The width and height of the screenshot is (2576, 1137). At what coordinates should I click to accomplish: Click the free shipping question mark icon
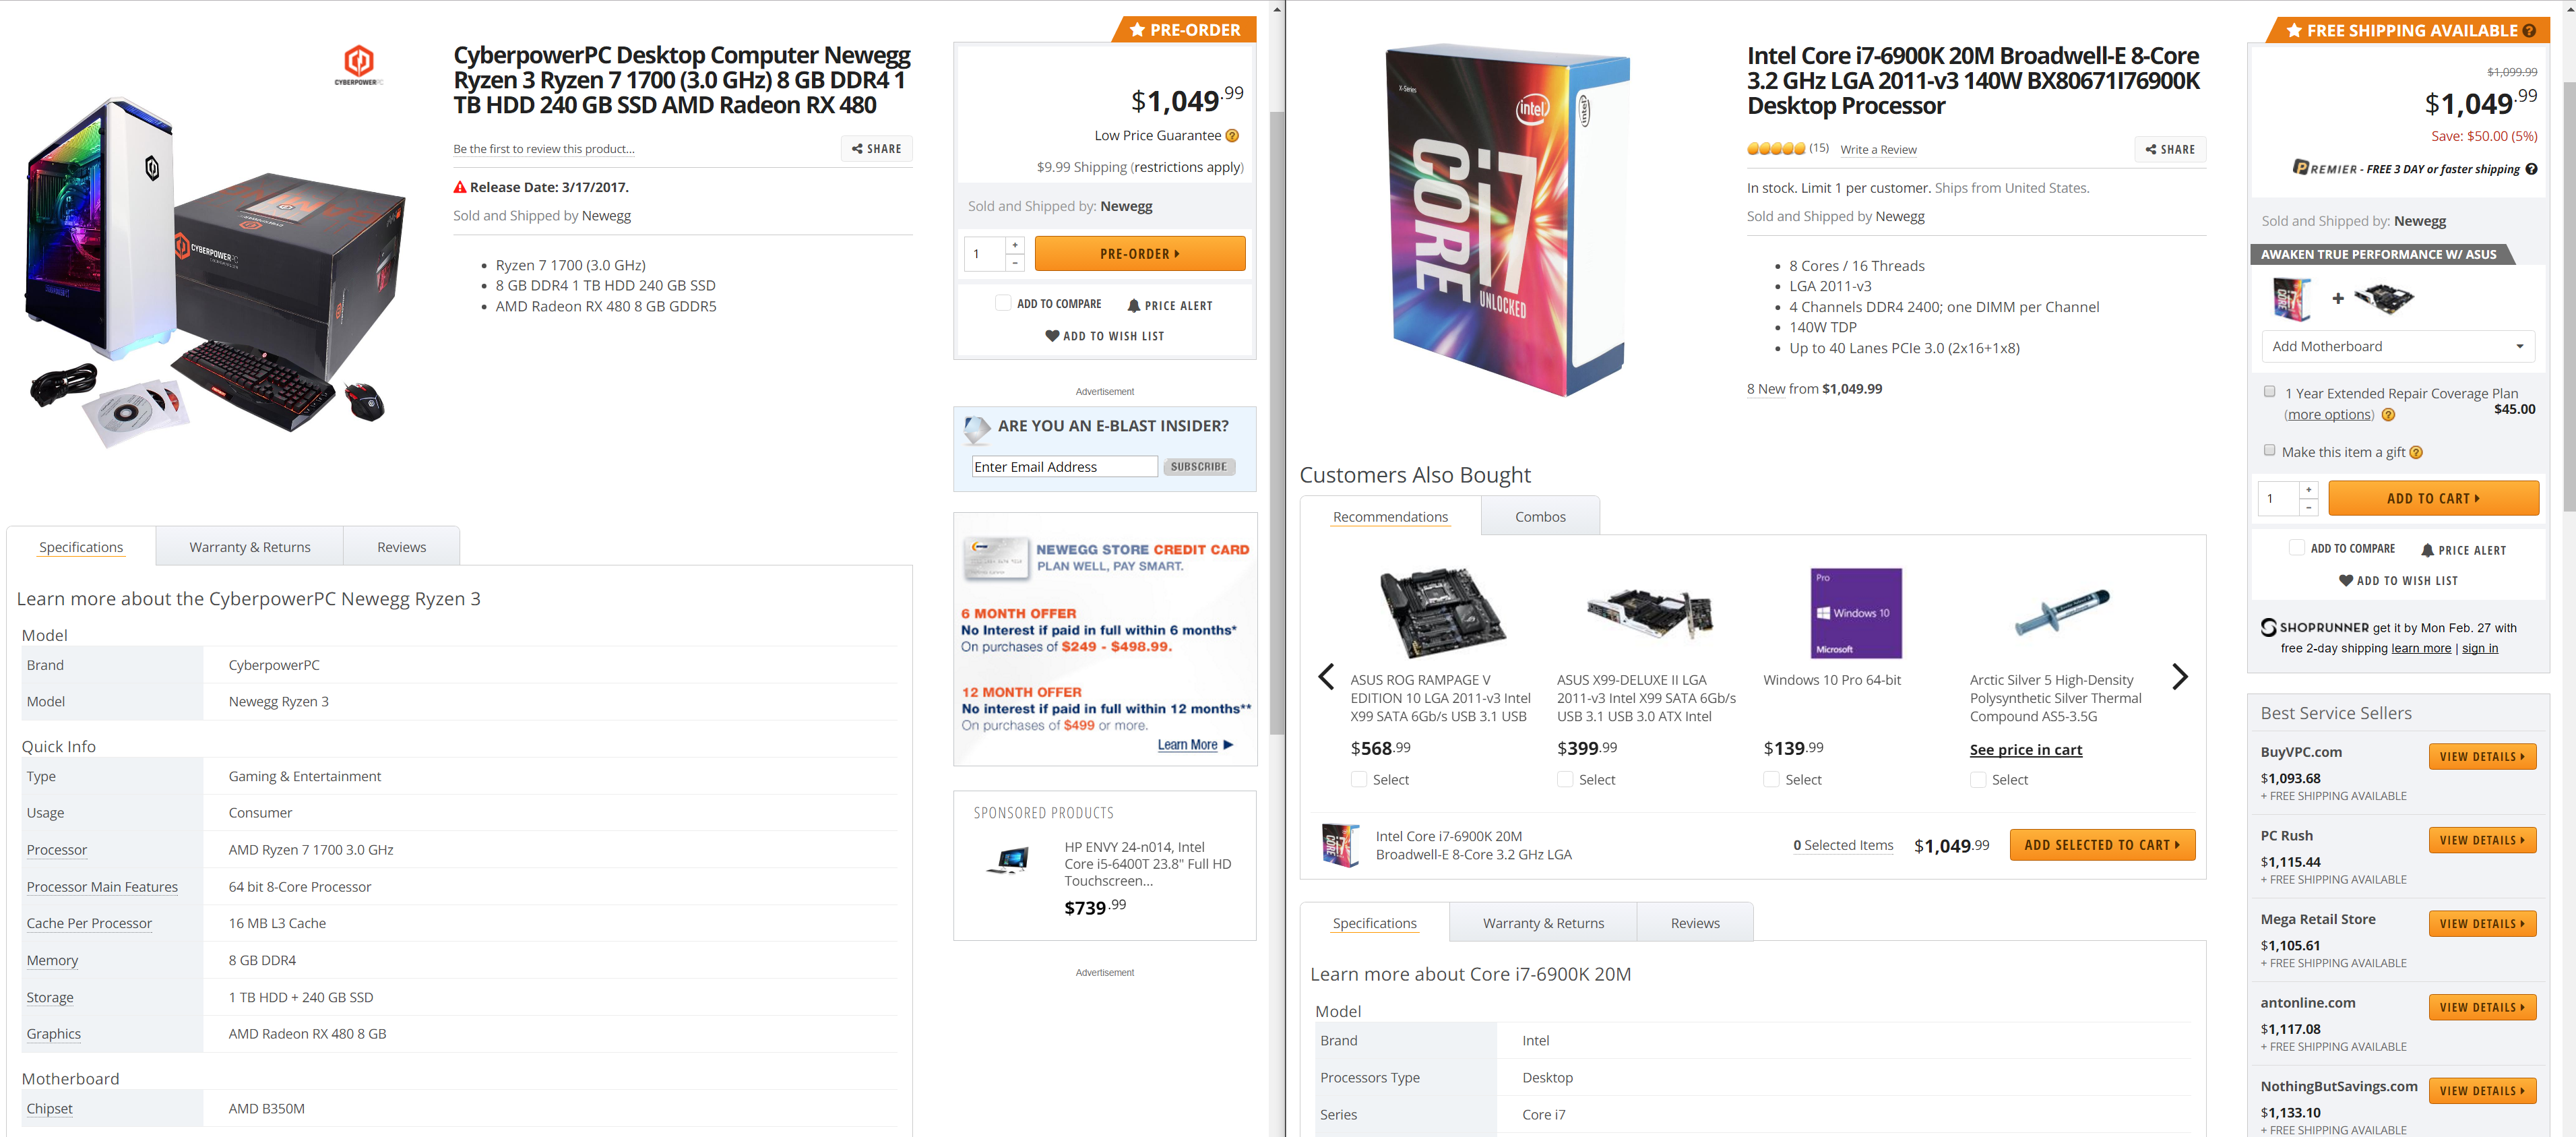[x=2529, y=31]
